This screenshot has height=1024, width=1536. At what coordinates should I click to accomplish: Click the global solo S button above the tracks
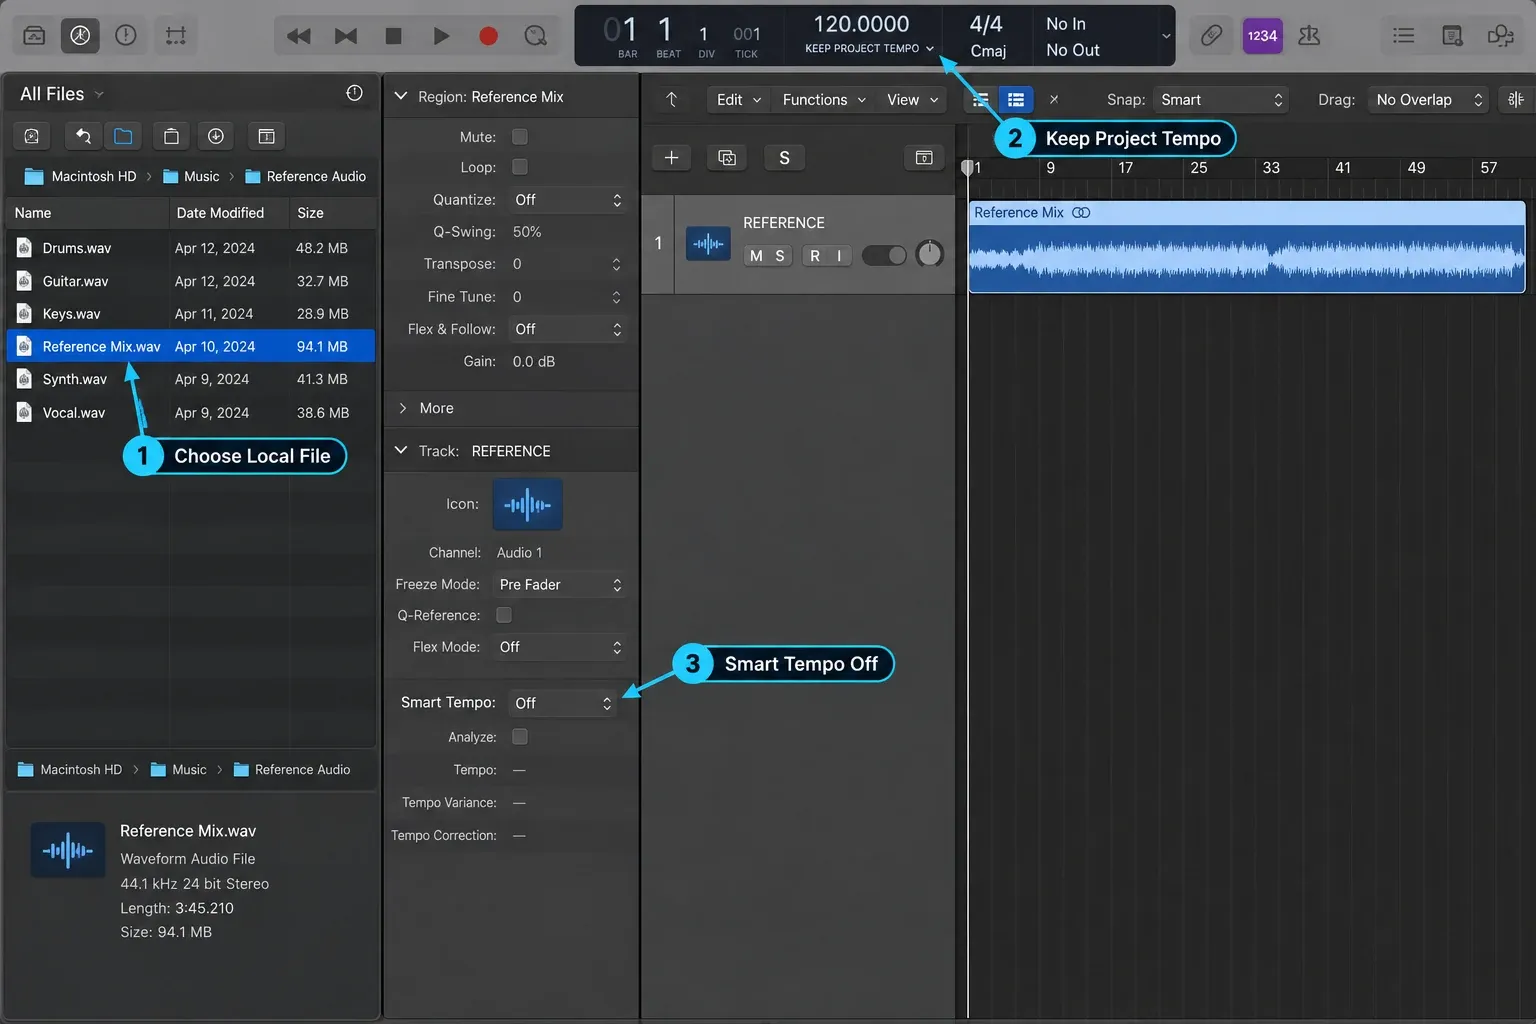pyautogui.click(x=784, y=158)
